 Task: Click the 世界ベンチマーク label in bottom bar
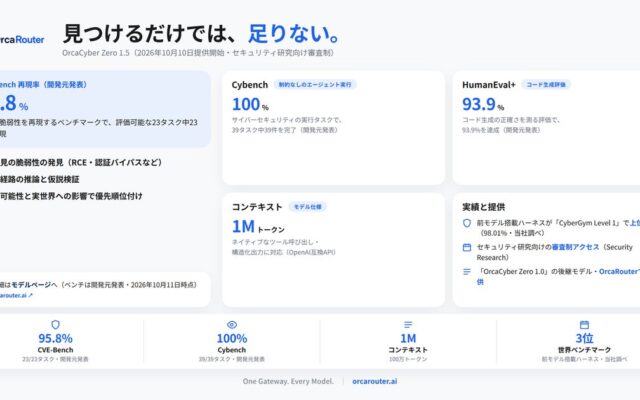[x=584, y=350]
